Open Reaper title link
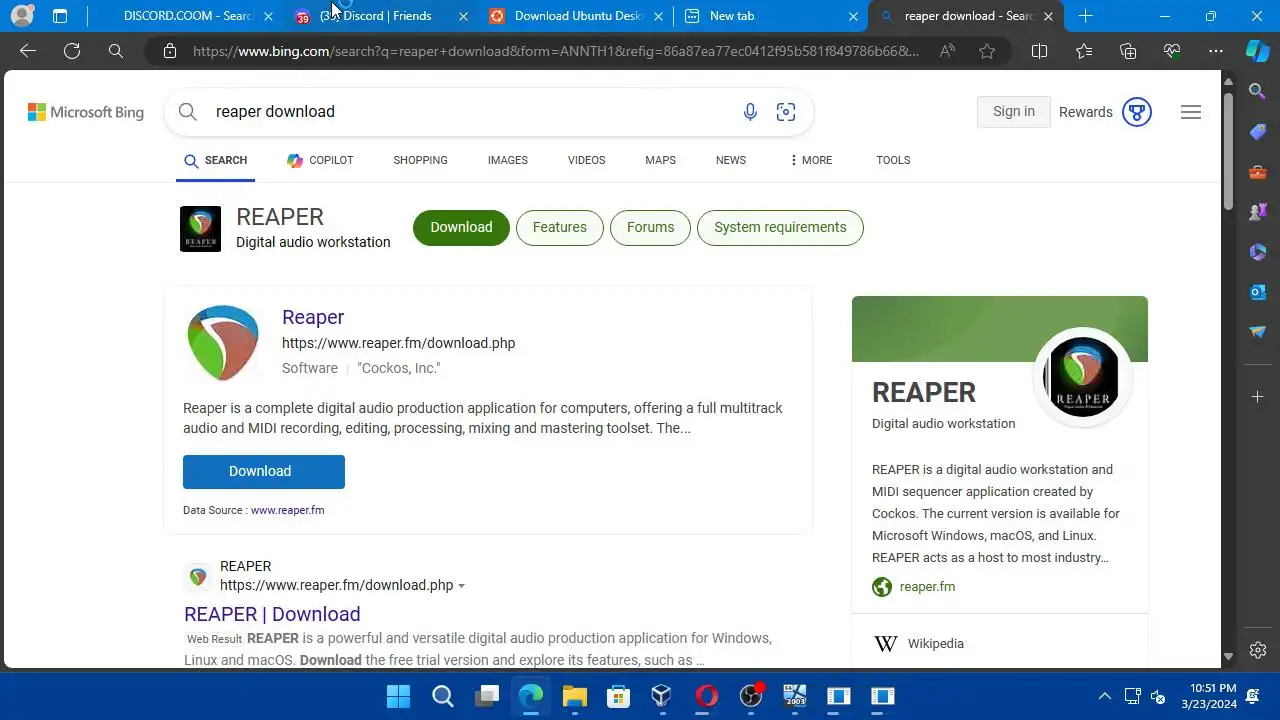 [313, 317]
